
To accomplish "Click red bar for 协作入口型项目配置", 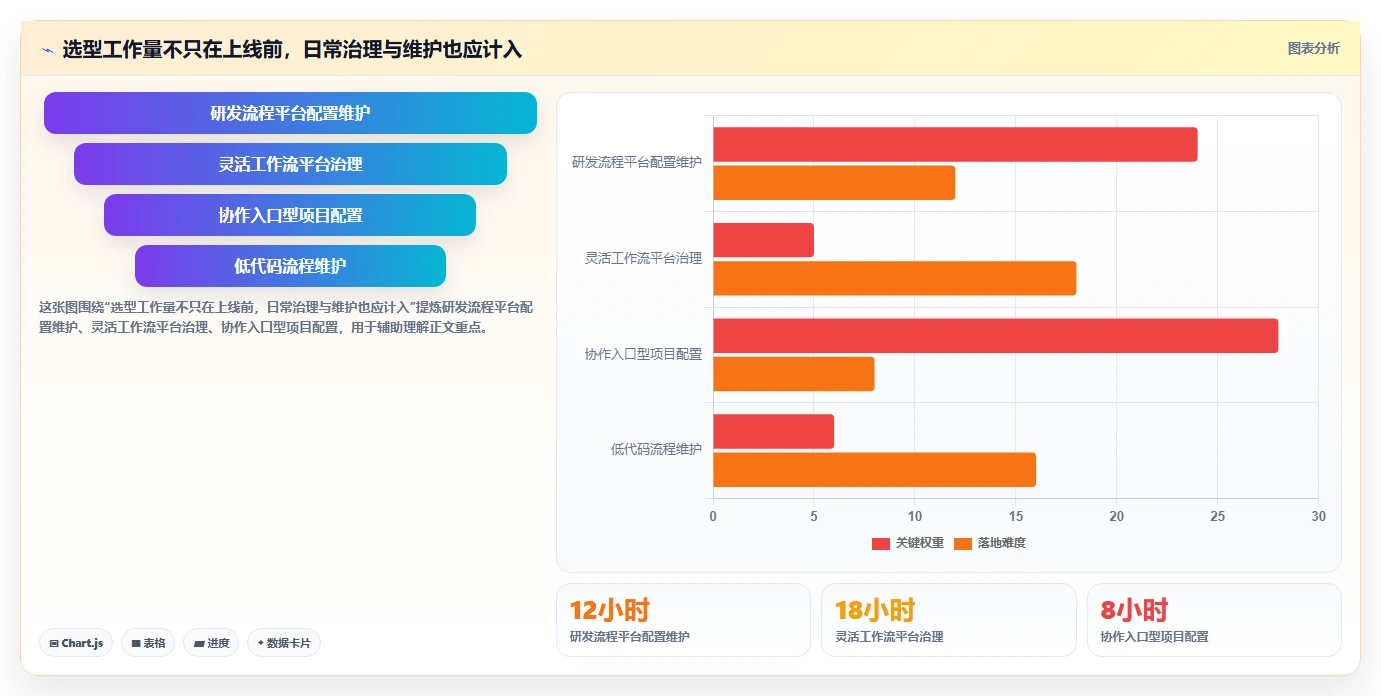I will [995, 336].
